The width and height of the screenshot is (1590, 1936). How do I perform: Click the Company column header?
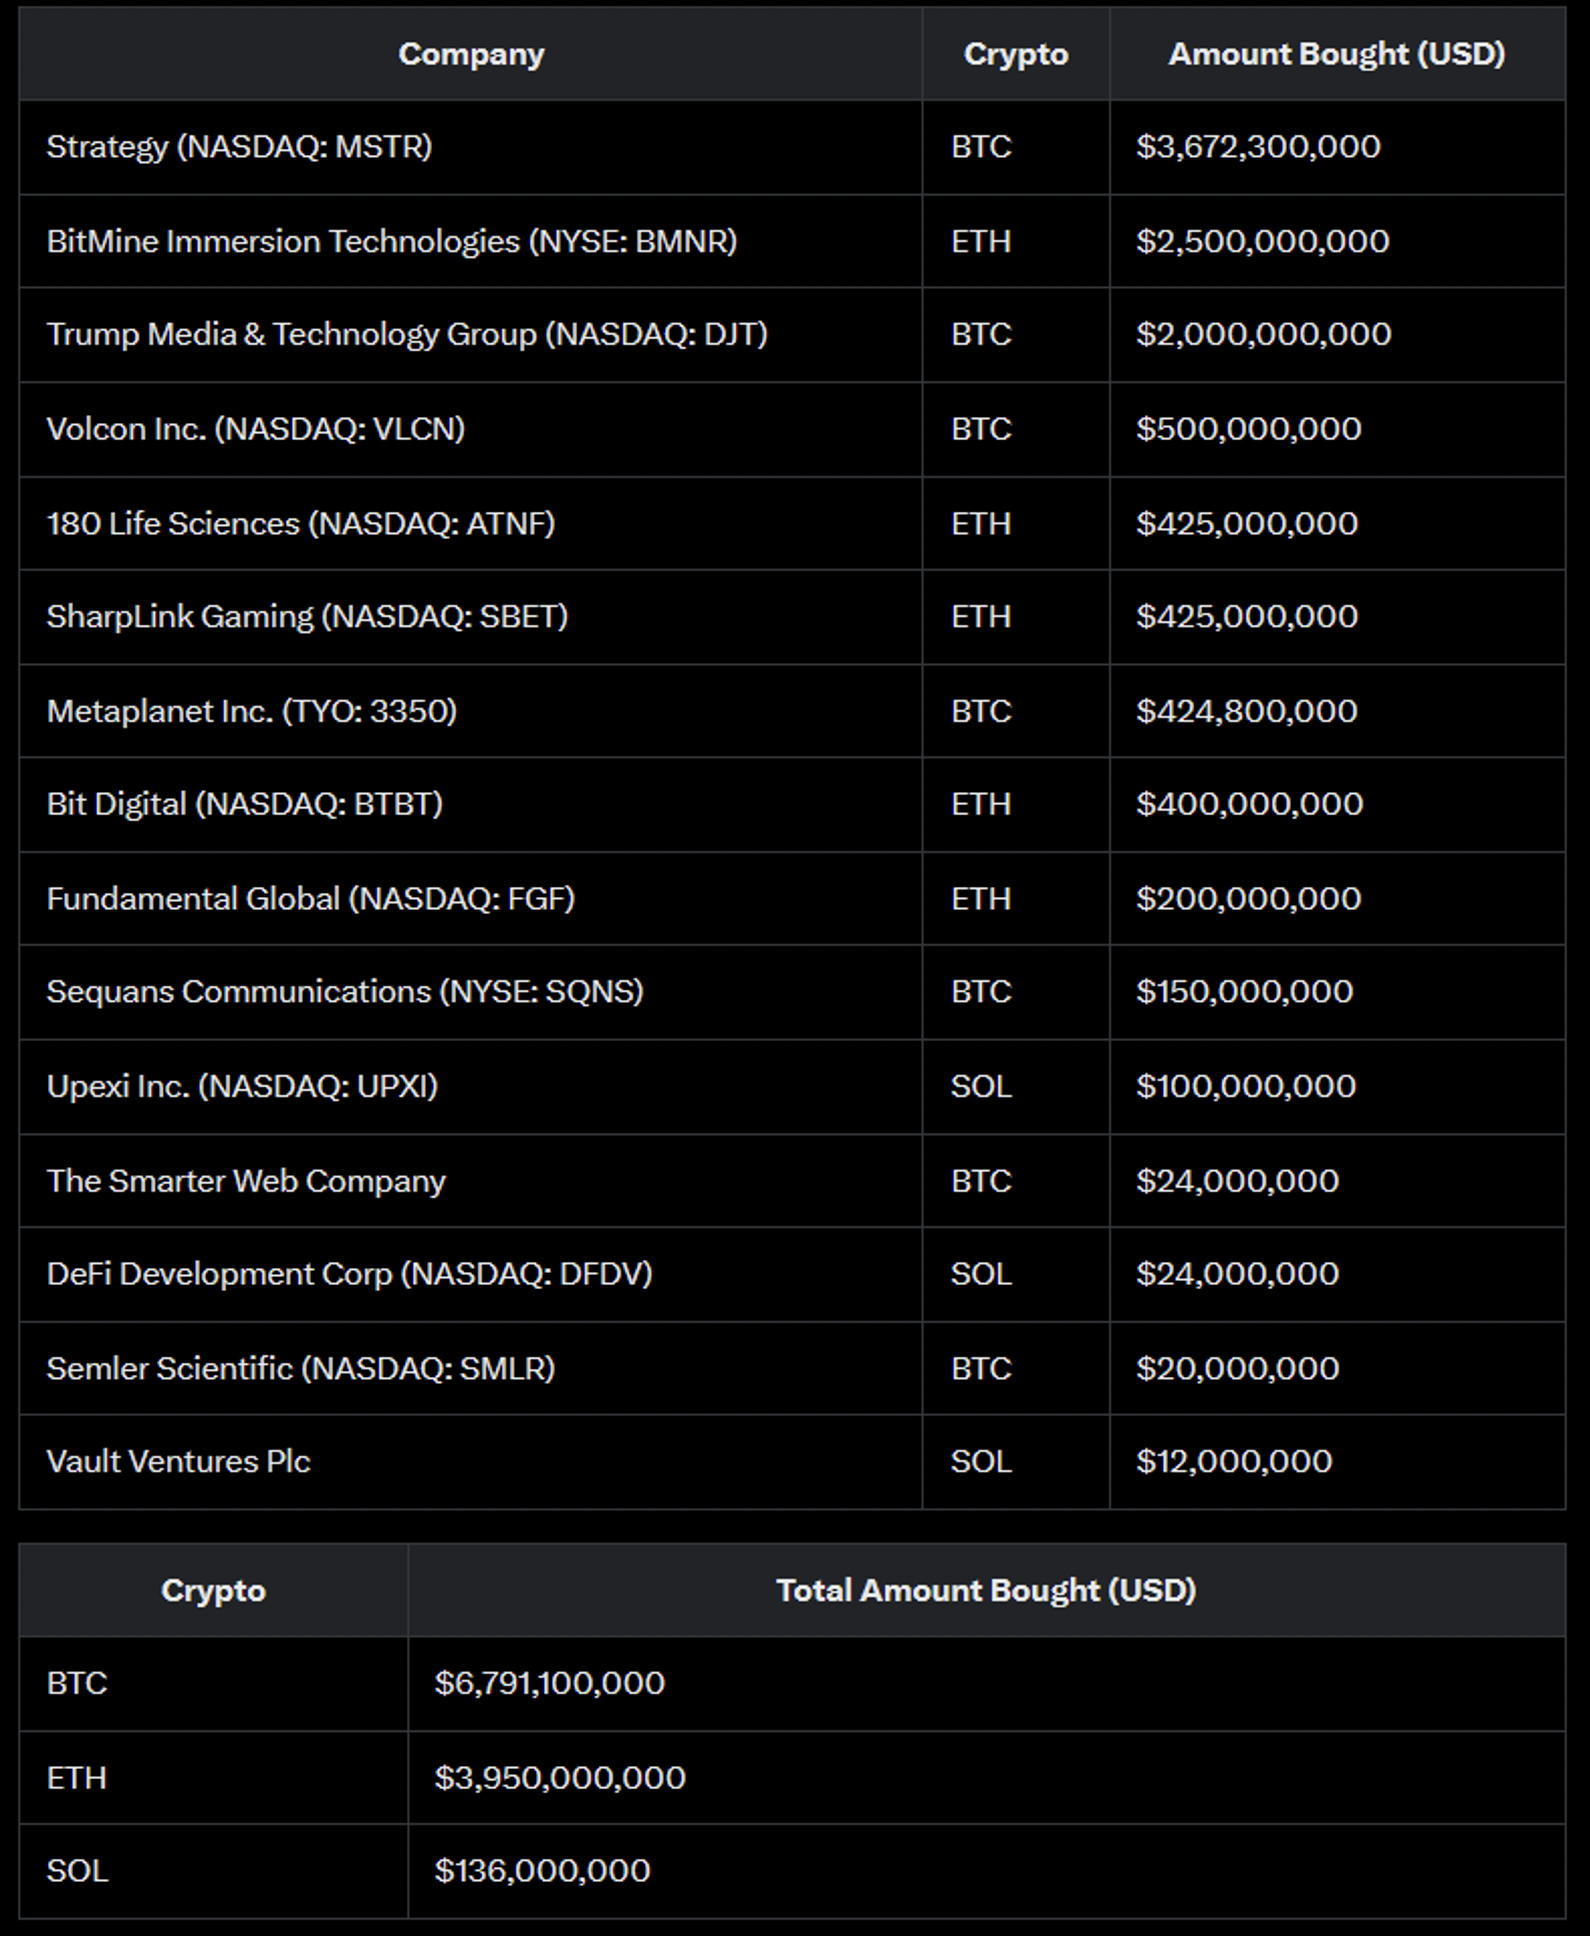(x=471, y=54)
